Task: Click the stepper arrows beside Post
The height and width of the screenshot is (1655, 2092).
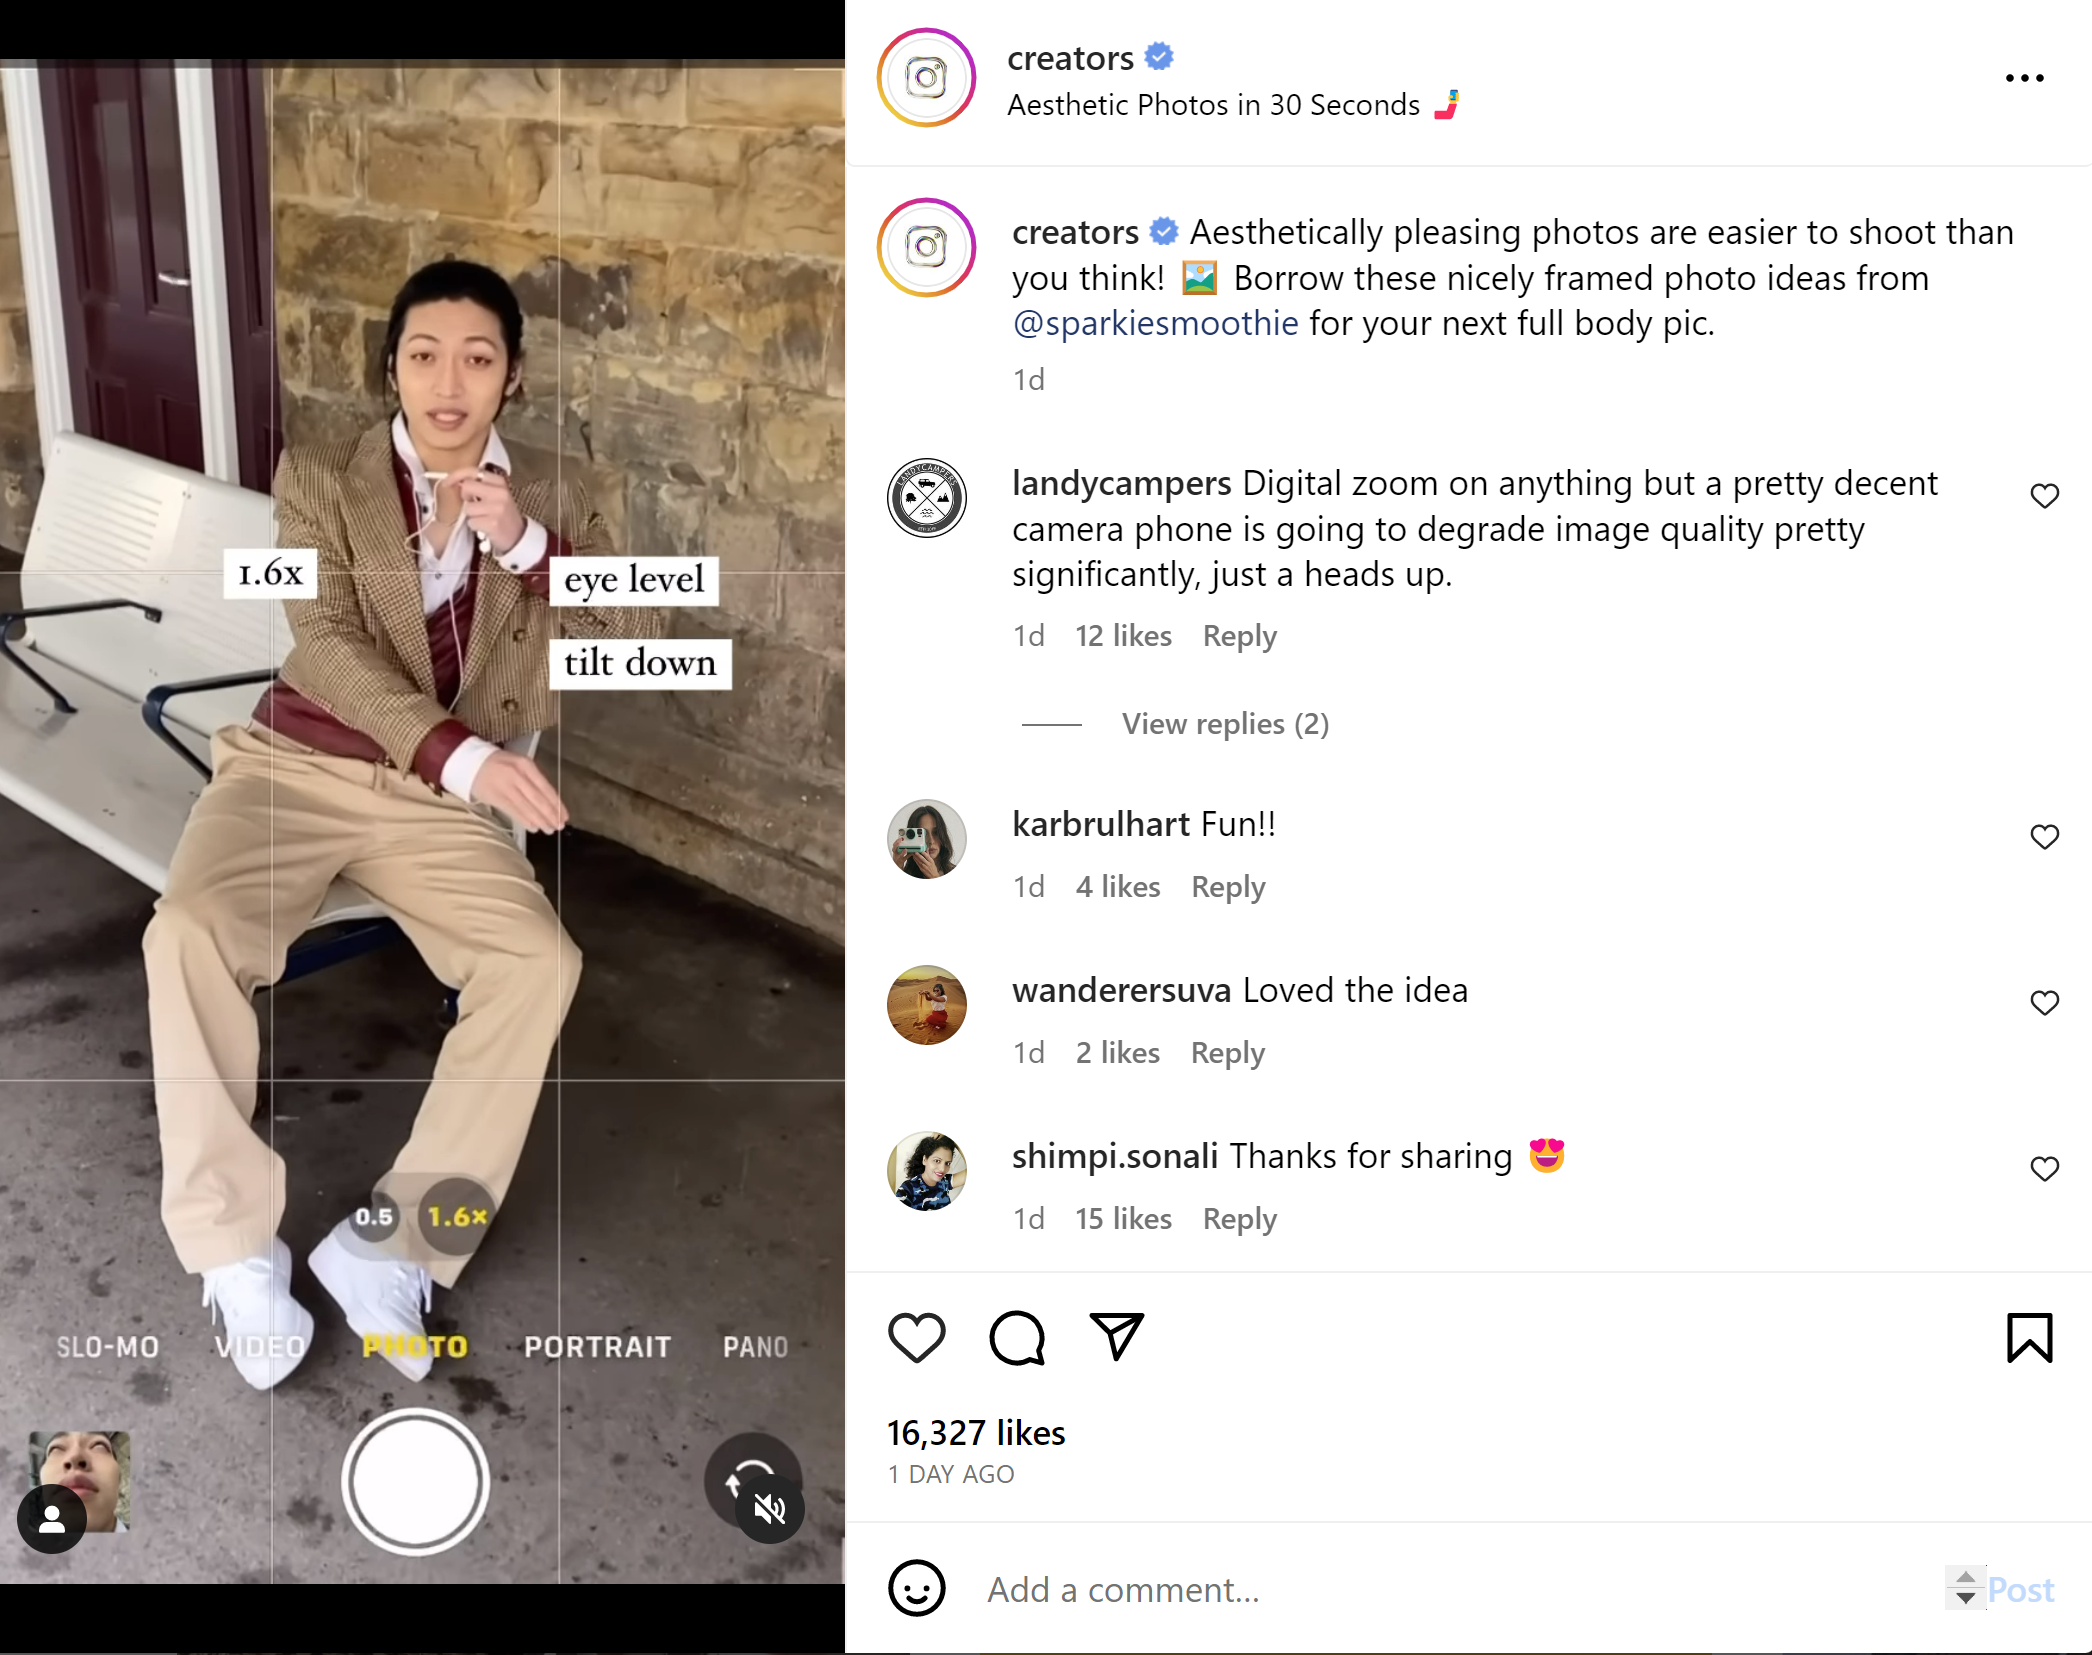Action: tap(1965, 1587)
